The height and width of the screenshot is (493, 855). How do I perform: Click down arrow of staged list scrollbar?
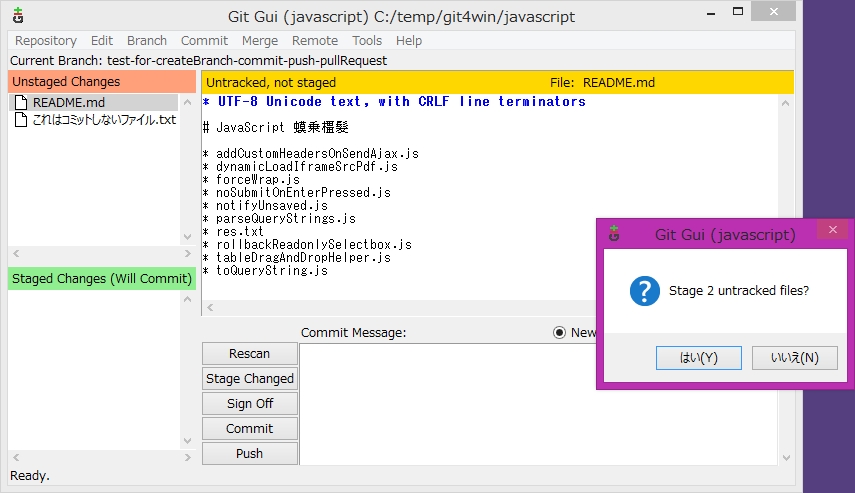click(x=188, y=441)
